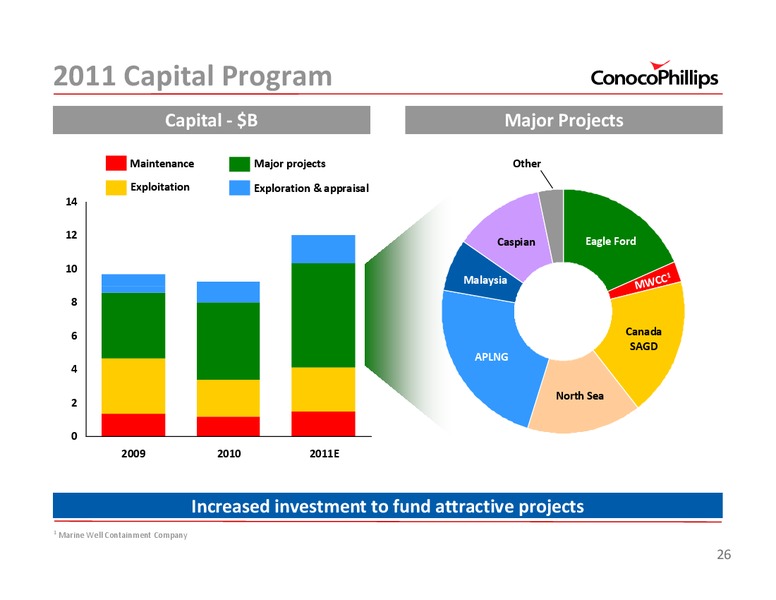Select the y-axis value 6
Screen dimensions: 776x600
(74, 336)
